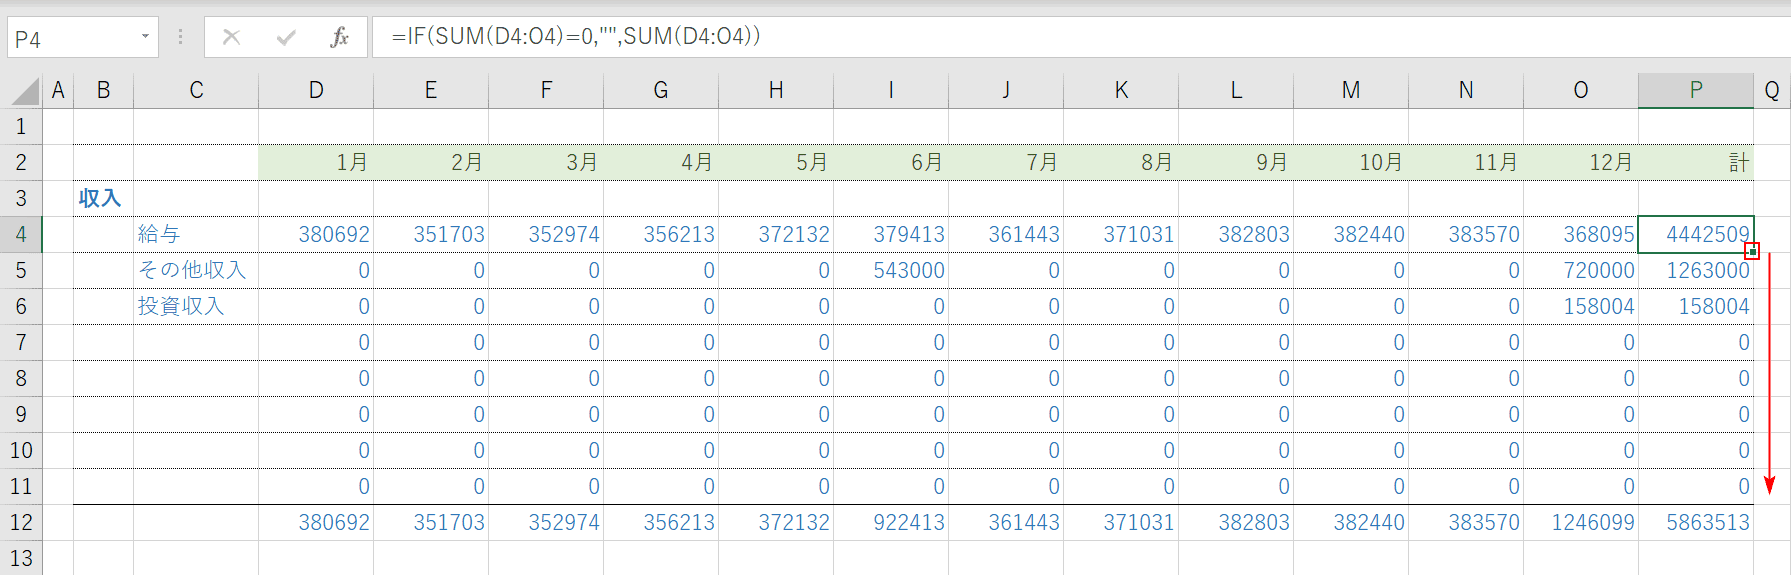The width and height of the screenshot is (1791, 575).
Task: Click cell P6 showing 158004
Action: click(x=1696, y=306)
